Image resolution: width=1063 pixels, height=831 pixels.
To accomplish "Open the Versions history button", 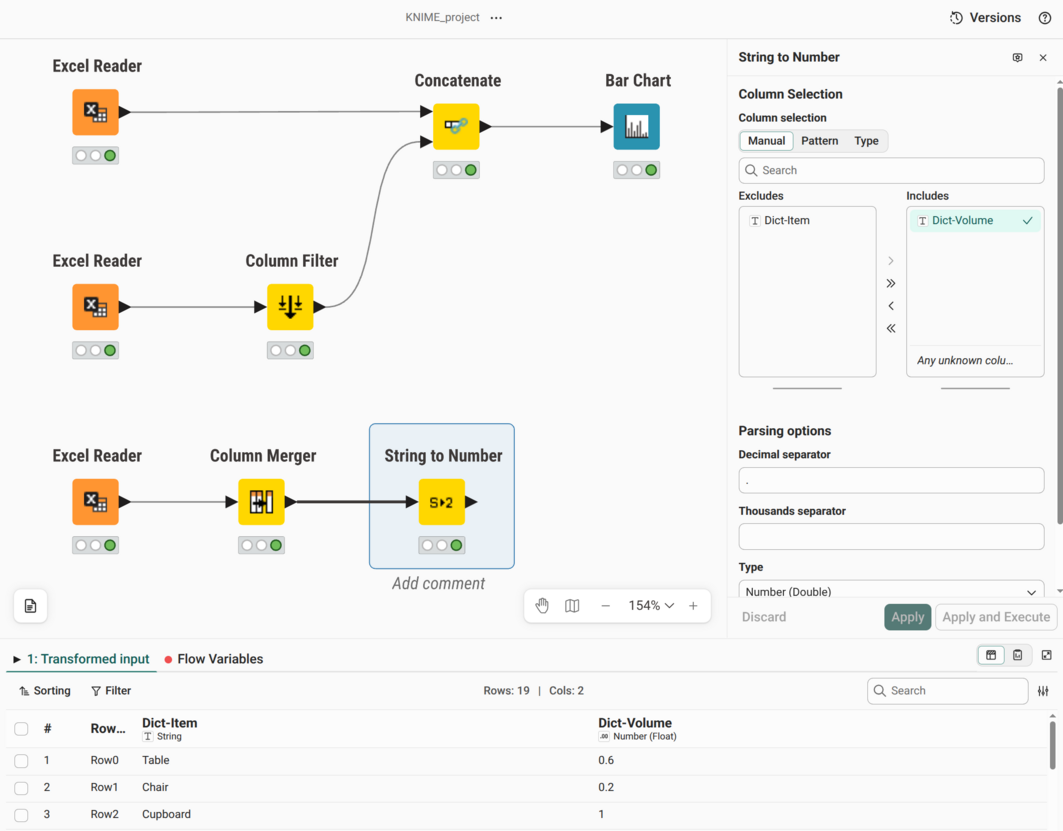I will 985,18.
